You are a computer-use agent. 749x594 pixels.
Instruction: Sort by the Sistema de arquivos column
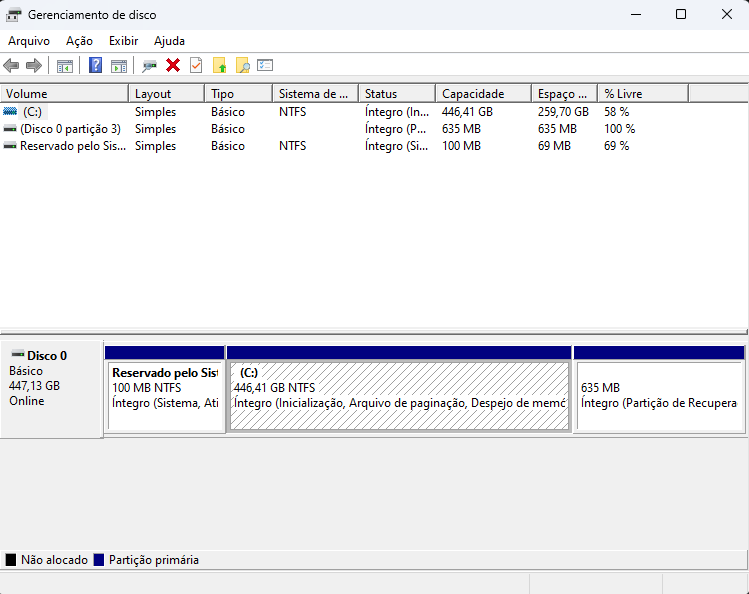[x=316, y=94]
